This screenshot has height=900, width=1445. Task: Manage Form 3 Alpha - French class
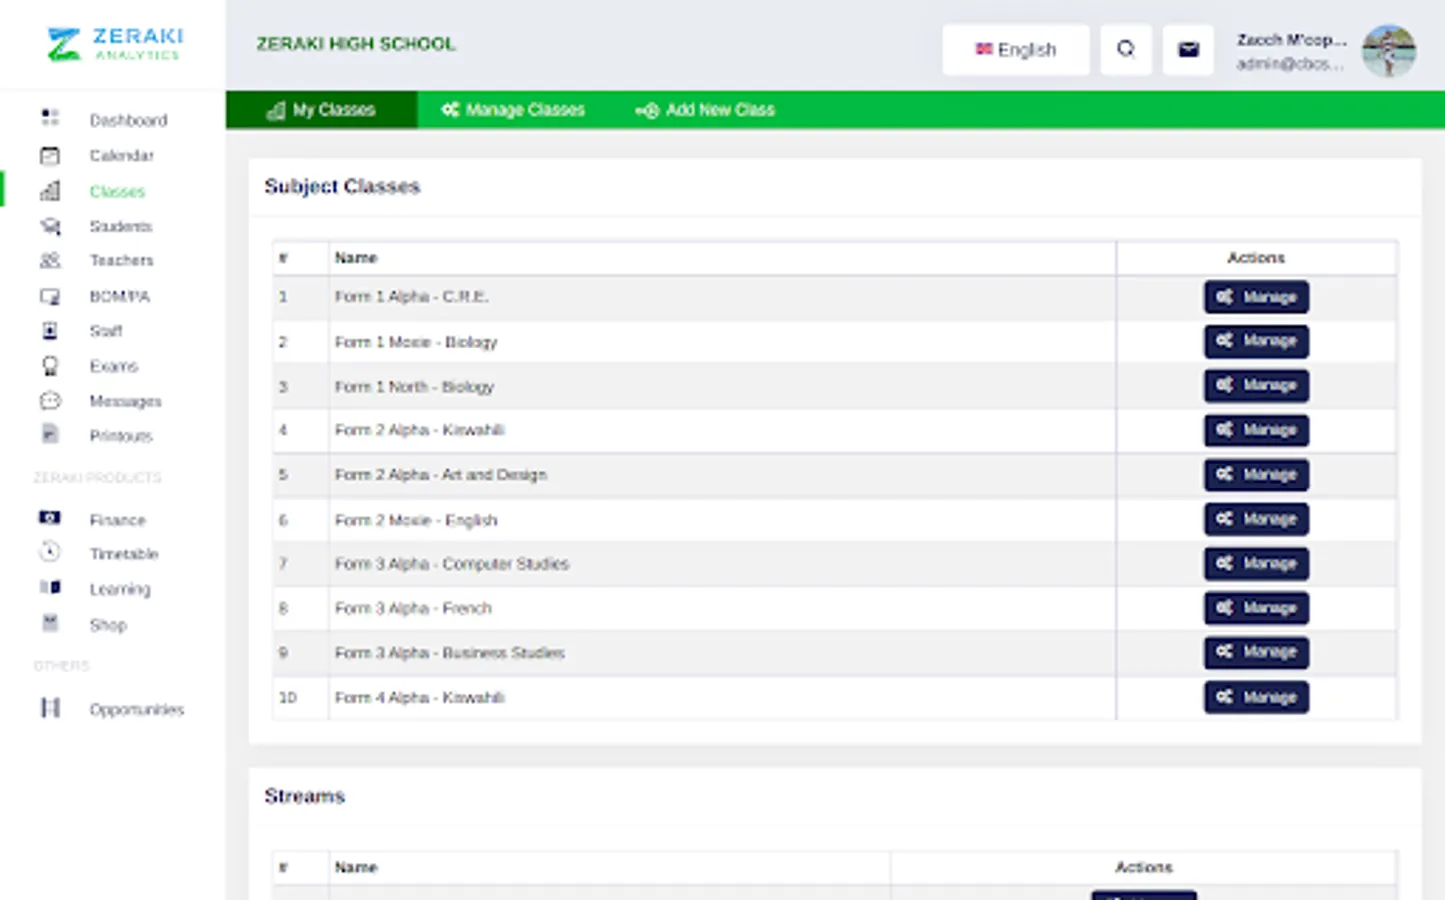tap(1256, 608)
